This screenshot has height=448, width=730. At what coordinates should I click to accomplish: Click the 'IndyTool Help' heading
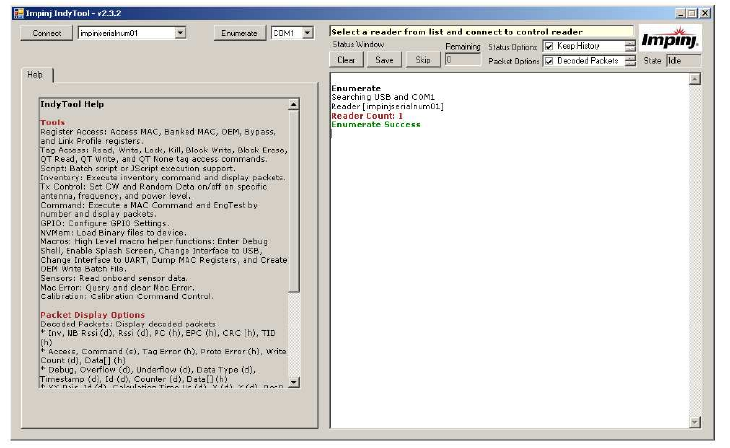click(72, 104)
